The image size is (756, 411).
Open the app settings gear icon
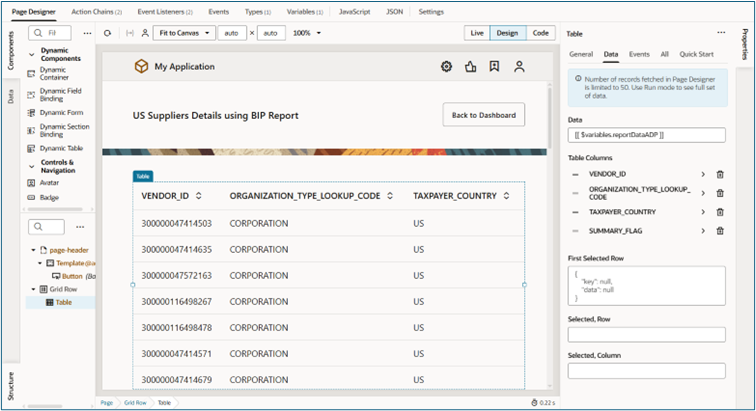(x=446, y=67)
